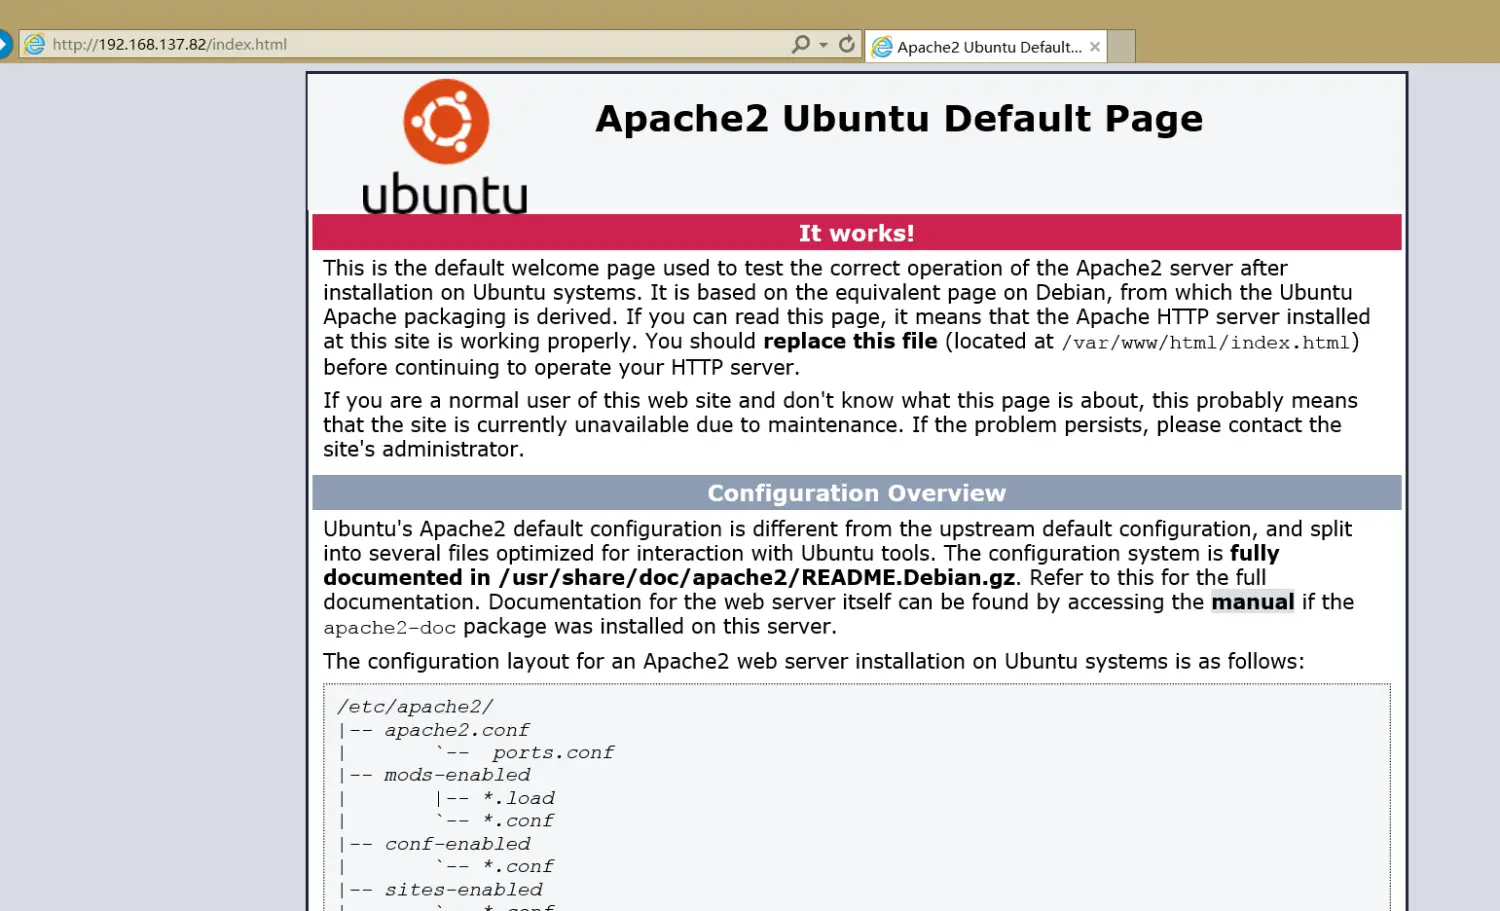Open the address bar dropdown arrow
The height and width of the screenshot is (911, 1500).
[x=824, y=45]
